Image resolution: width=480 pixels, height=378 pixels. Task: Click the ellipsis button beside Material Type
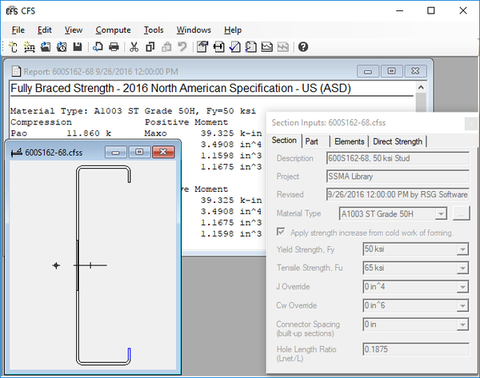461,214
